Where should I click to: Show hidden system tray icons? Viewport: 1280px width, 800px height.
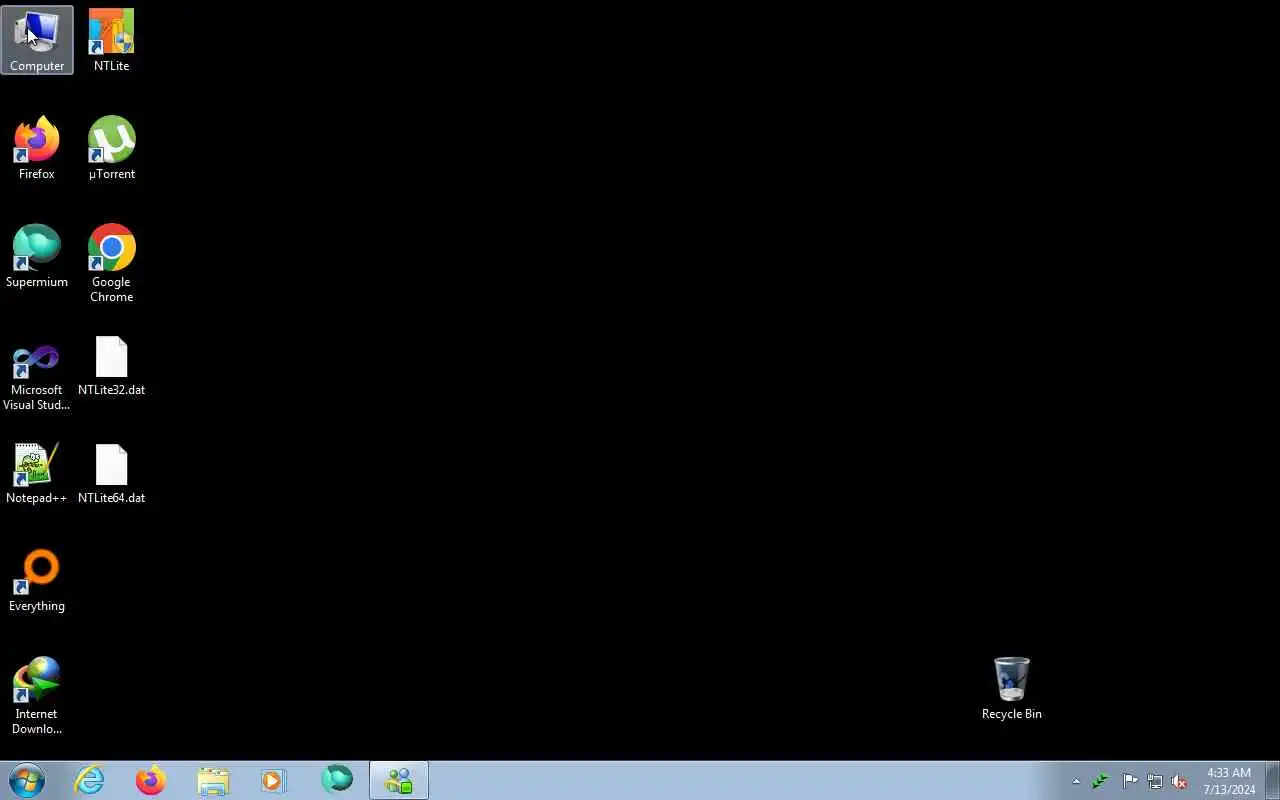tap(1076, 781)
